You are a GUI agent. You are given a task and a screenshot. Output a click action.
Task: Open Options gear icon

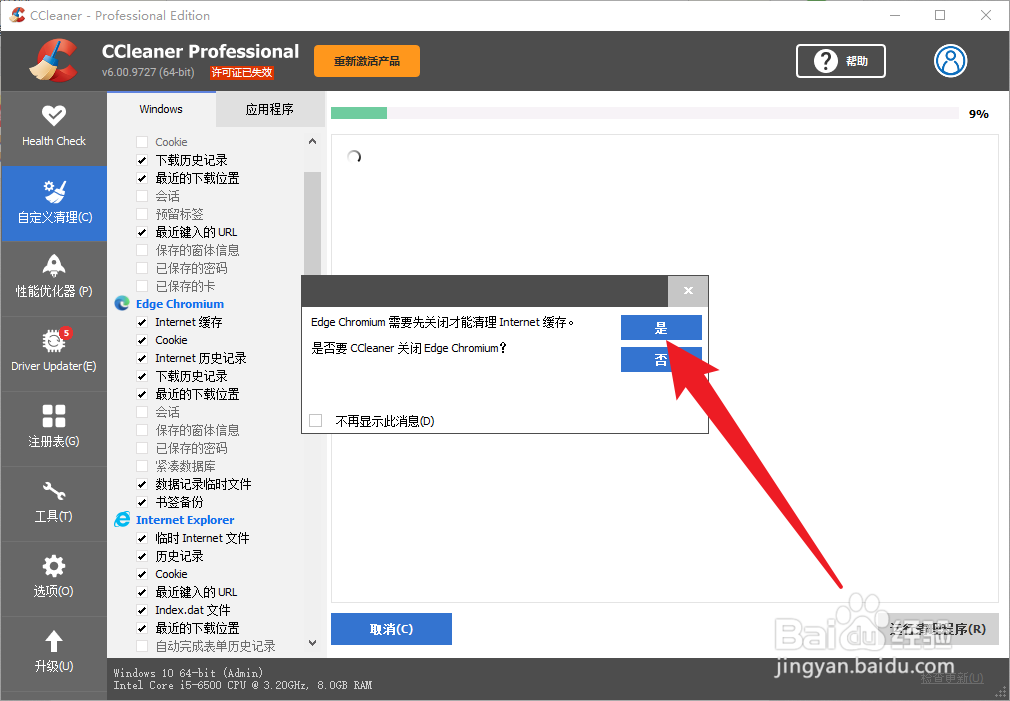coord(53,566)
